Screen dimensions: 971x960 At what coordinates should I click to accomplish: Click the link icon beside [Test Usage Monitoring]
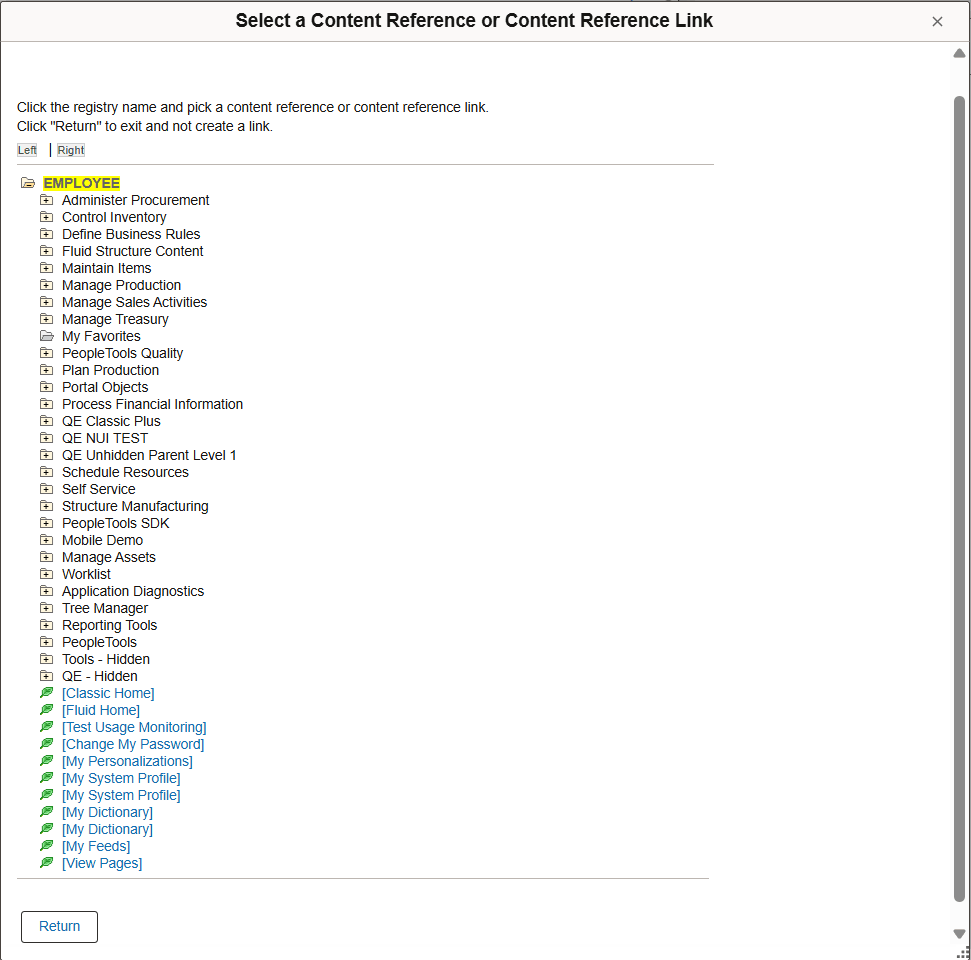pos(46,727)
